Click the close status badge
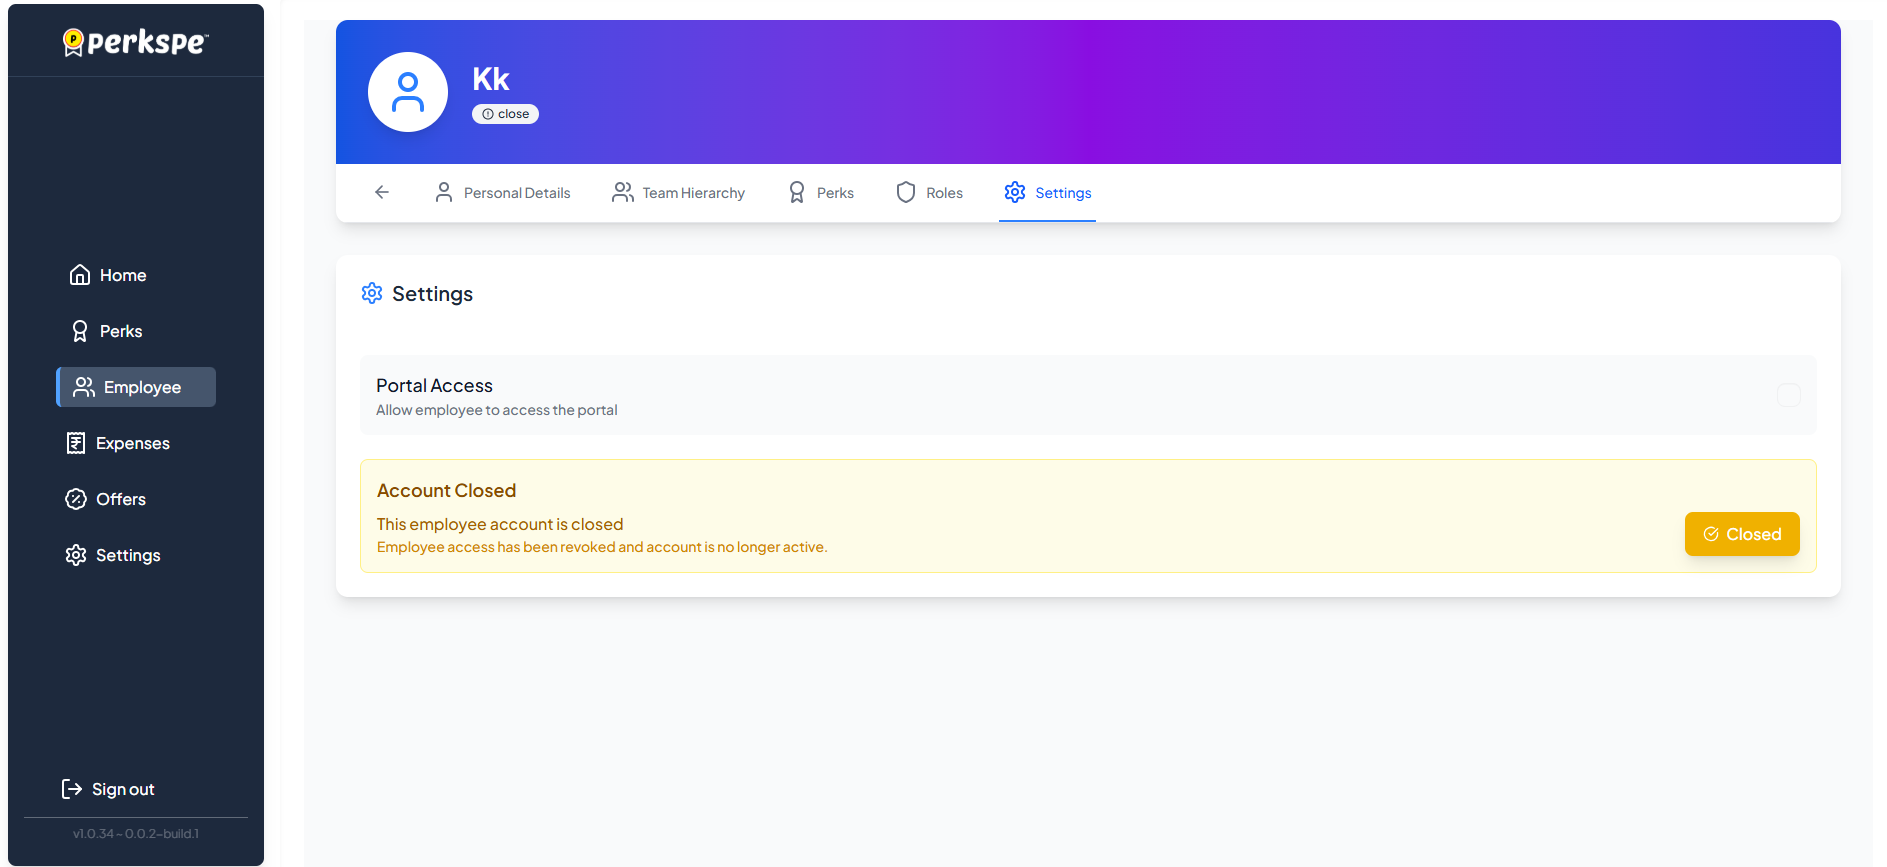Viewport: 1887px width, 867px height. [x=505, y=114]
